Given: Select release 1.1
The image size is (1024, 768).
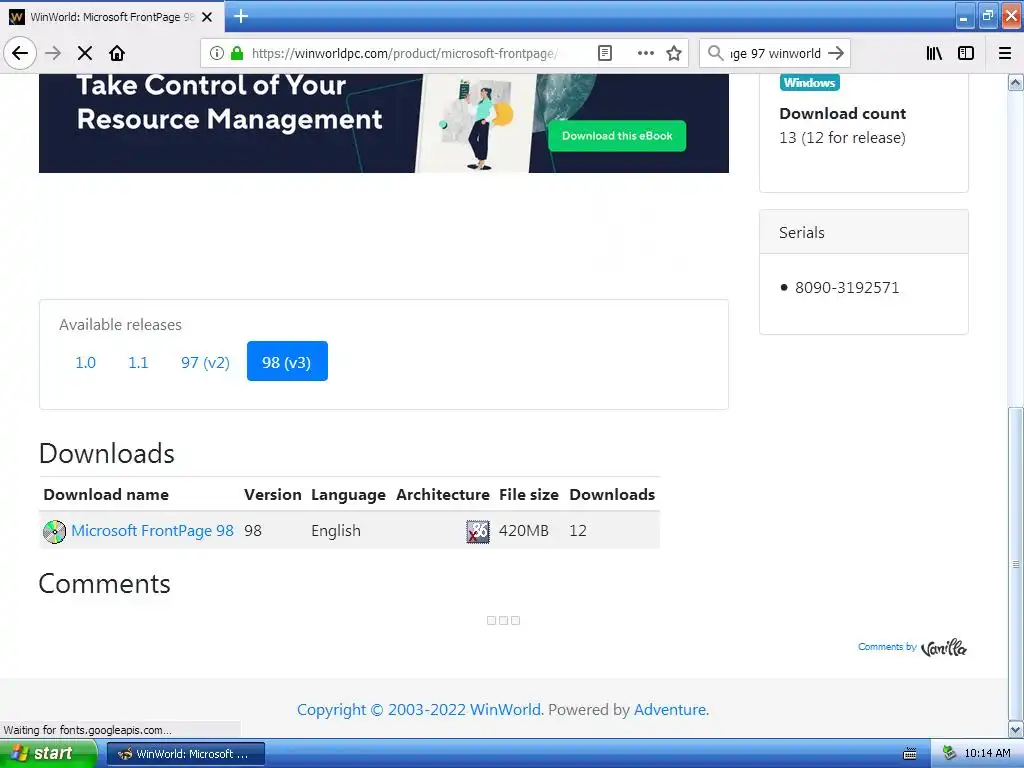Looking at the screenshot, I should [138, 362].
